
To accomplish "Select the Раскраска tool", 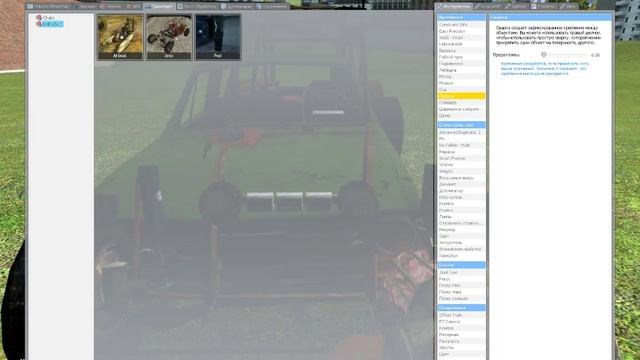I will pyautogui.click(x=461, y=341).
